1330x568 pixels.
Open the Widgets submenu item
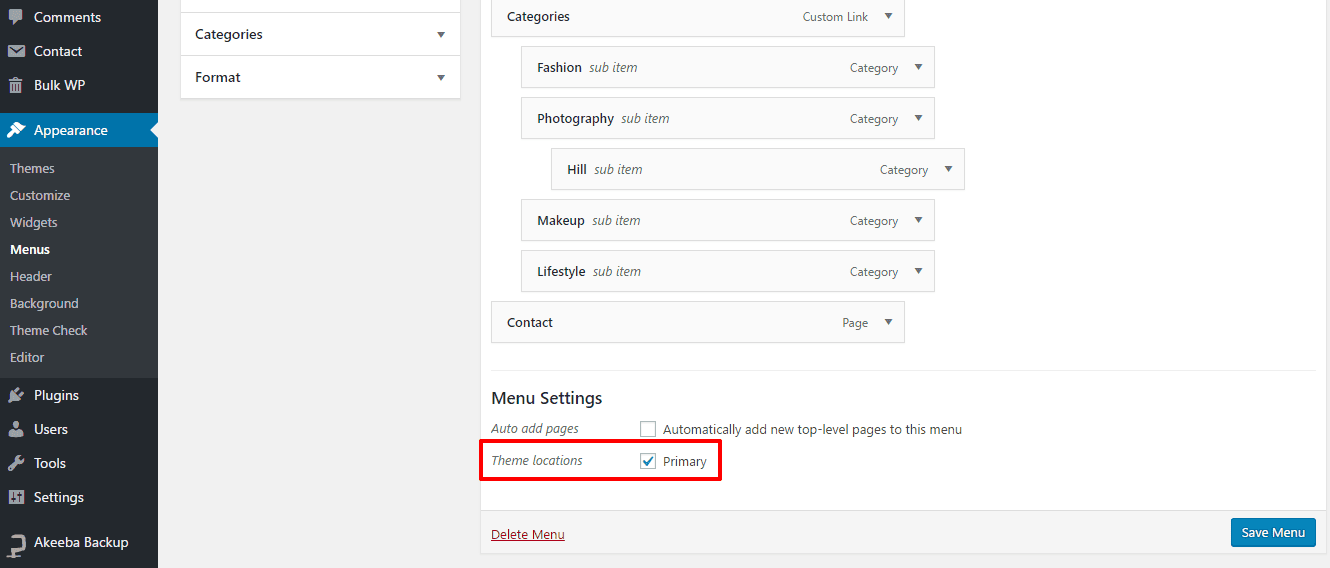pyautogui.click(x=34, y=222)
